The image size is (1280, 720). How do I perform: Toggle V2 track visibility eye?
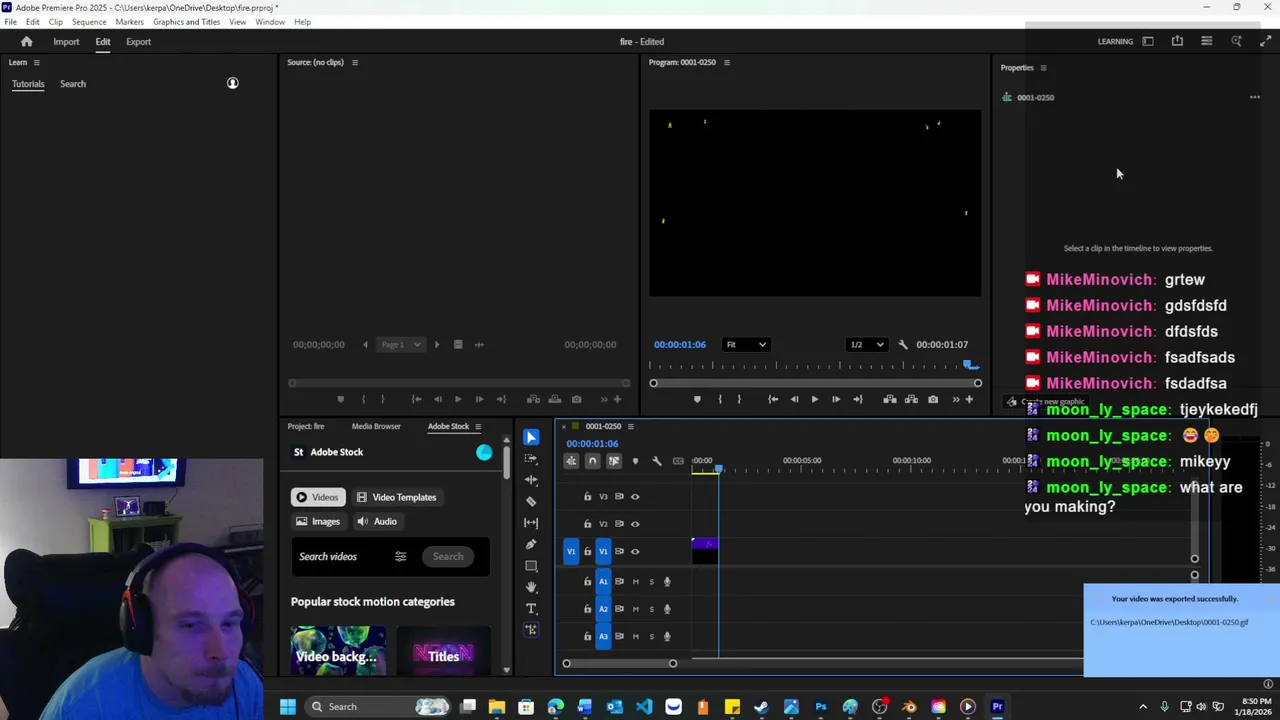pyautogui.click(x=635, y=524)
